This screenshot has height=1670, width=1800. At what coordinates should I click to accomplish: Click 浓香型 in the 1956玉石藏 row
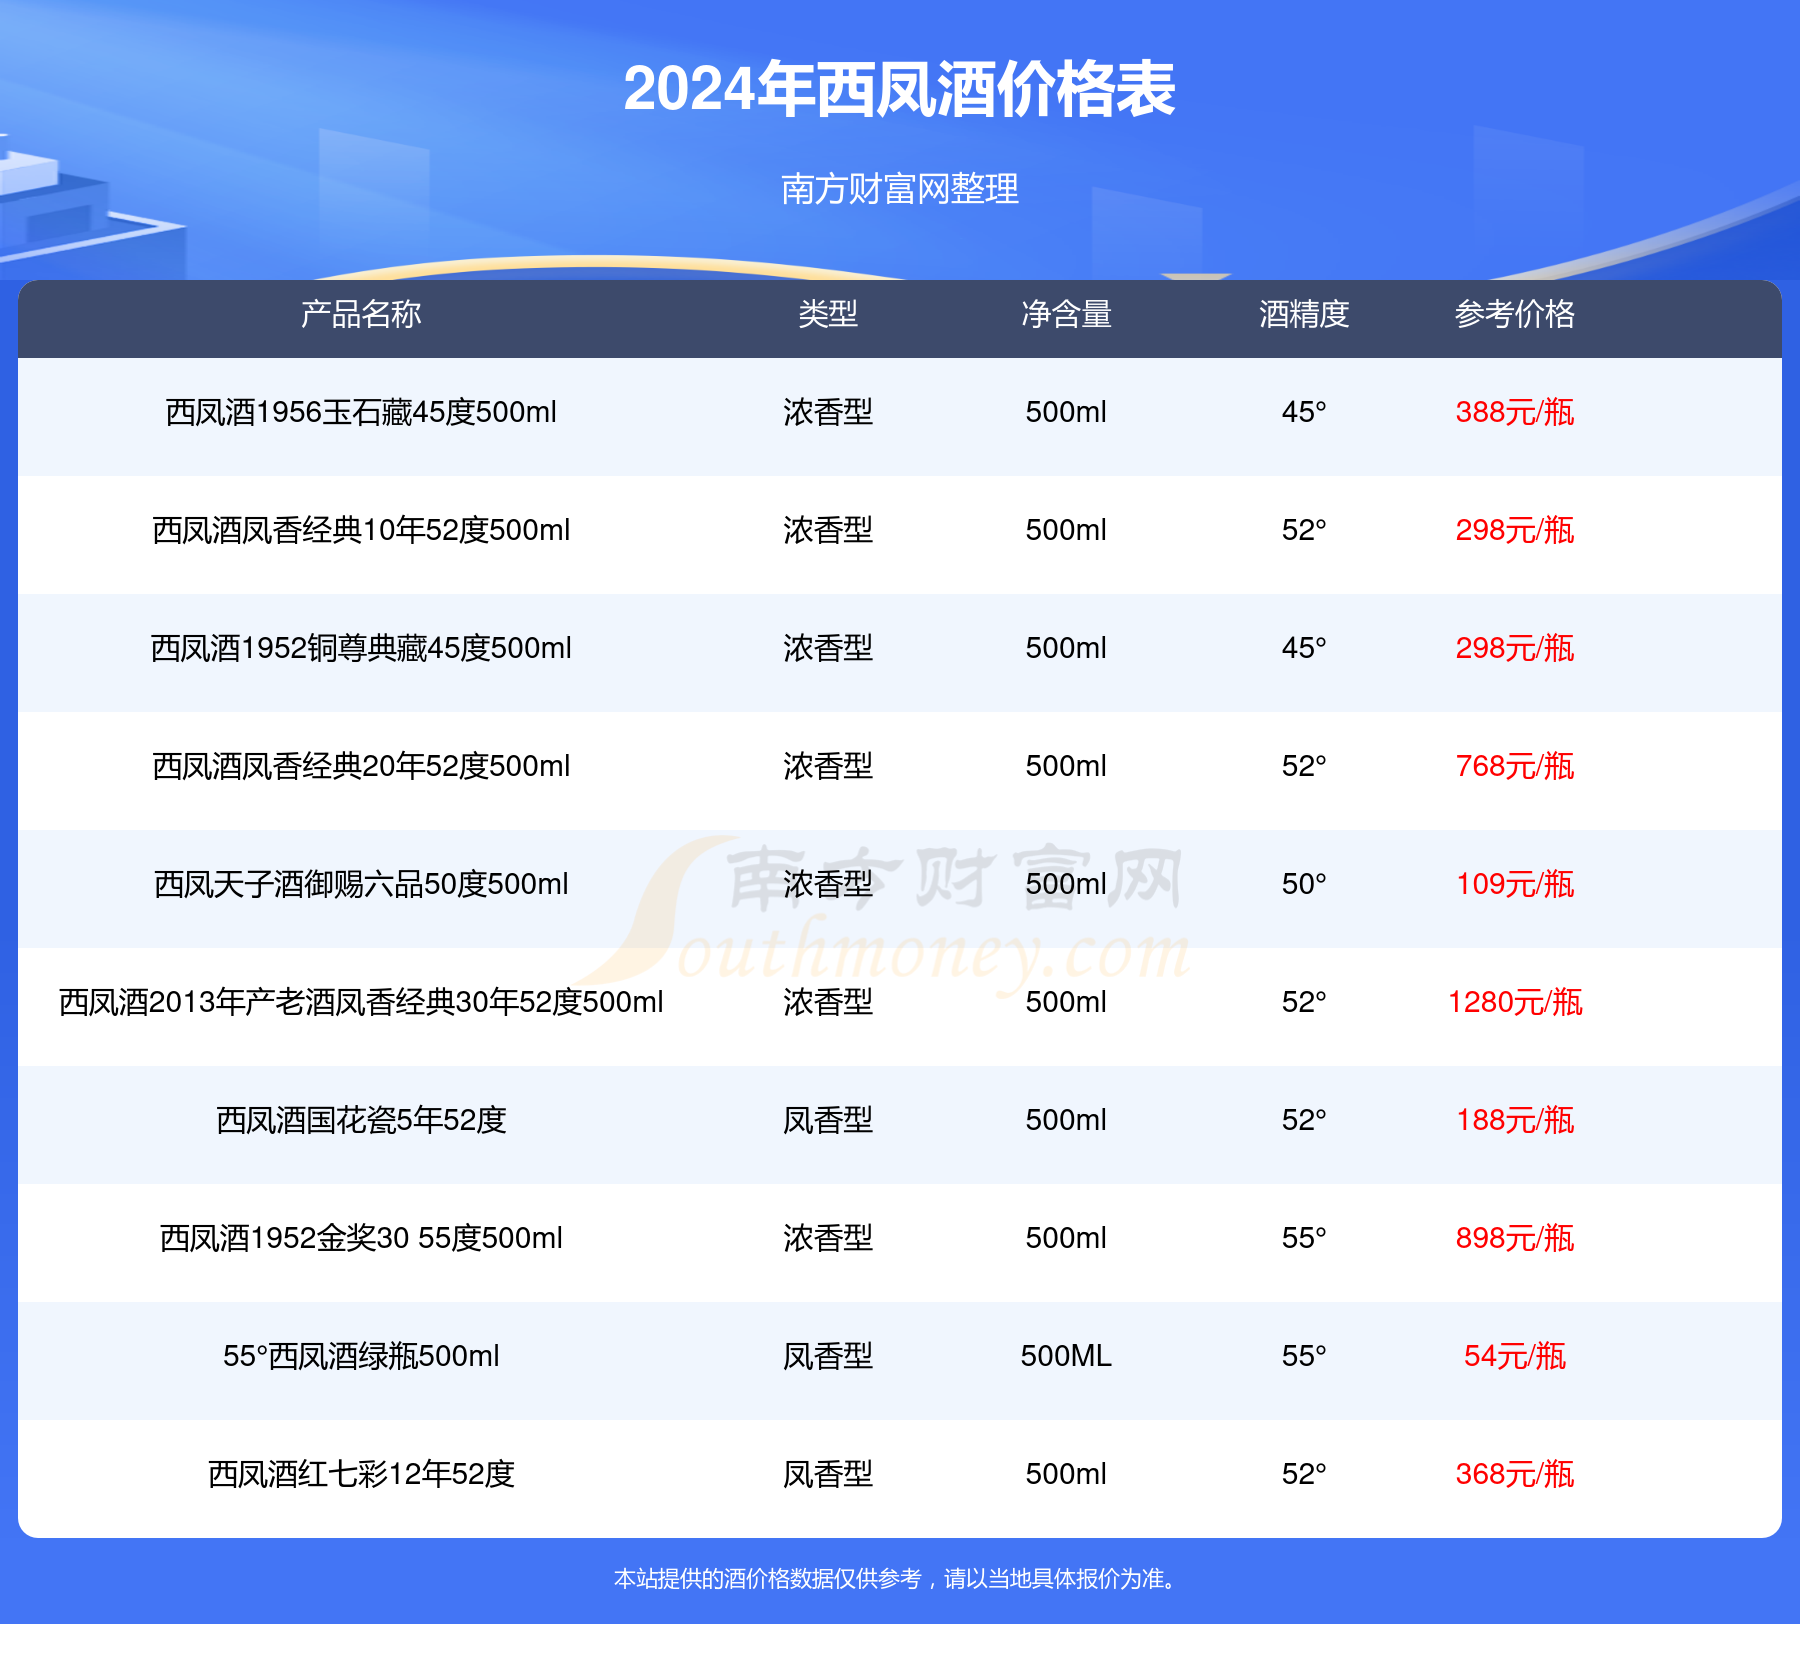(x=828, y=412)
